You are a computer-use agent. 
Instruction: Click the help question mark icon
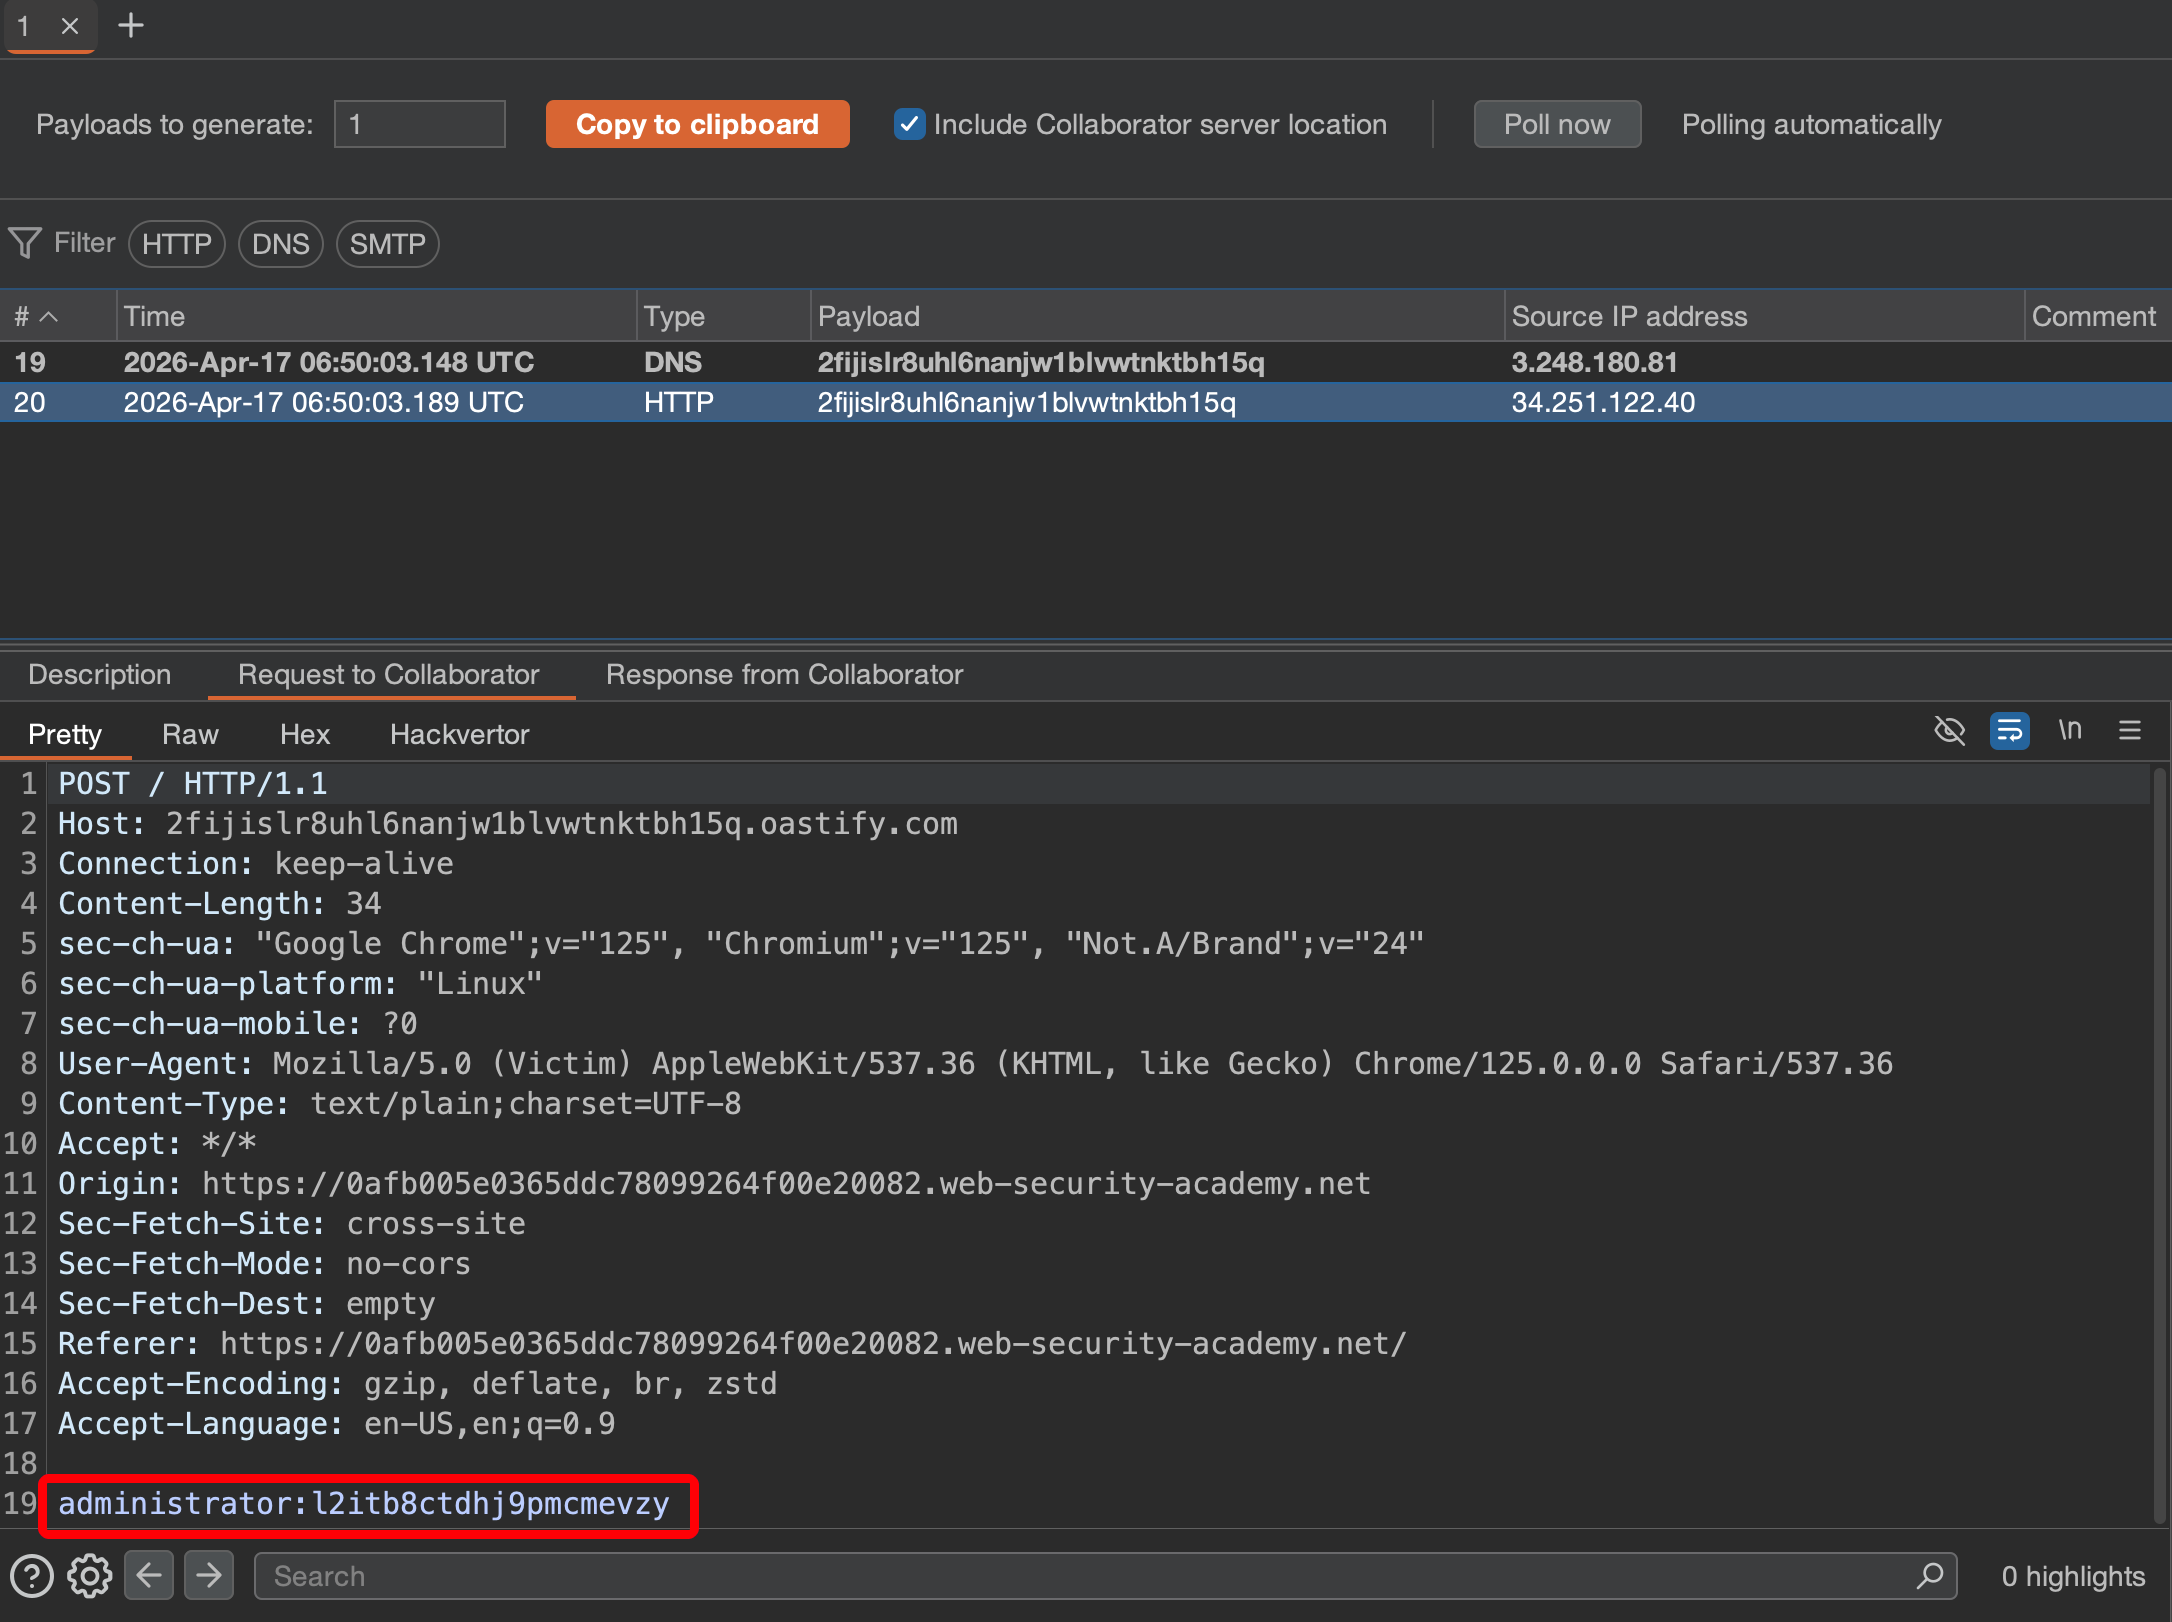[x=32, y=1576]
